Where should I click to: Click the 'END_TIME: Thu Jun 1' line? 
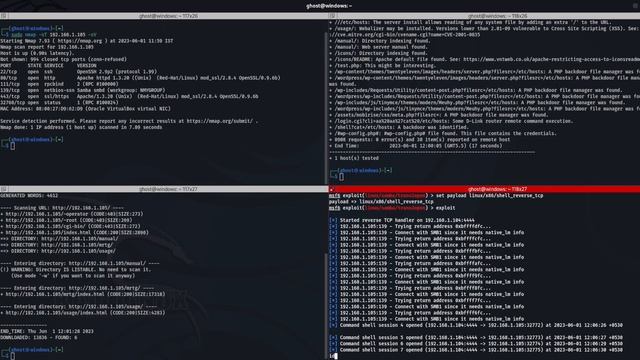[47, 331]
